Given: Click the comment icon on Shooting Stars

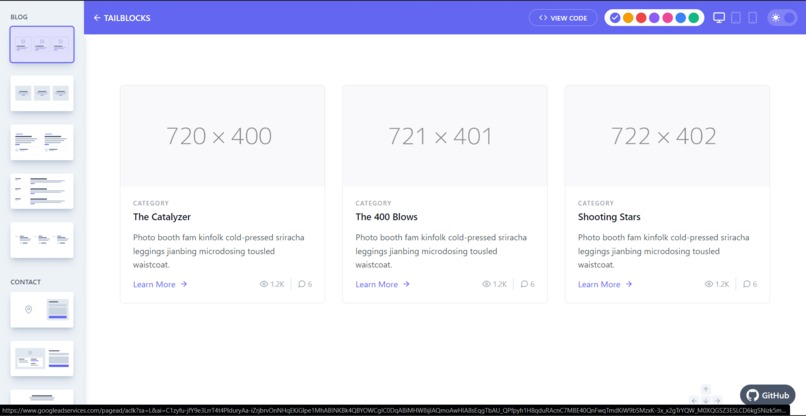Looking at the screenshot, I should coord(747,284).
